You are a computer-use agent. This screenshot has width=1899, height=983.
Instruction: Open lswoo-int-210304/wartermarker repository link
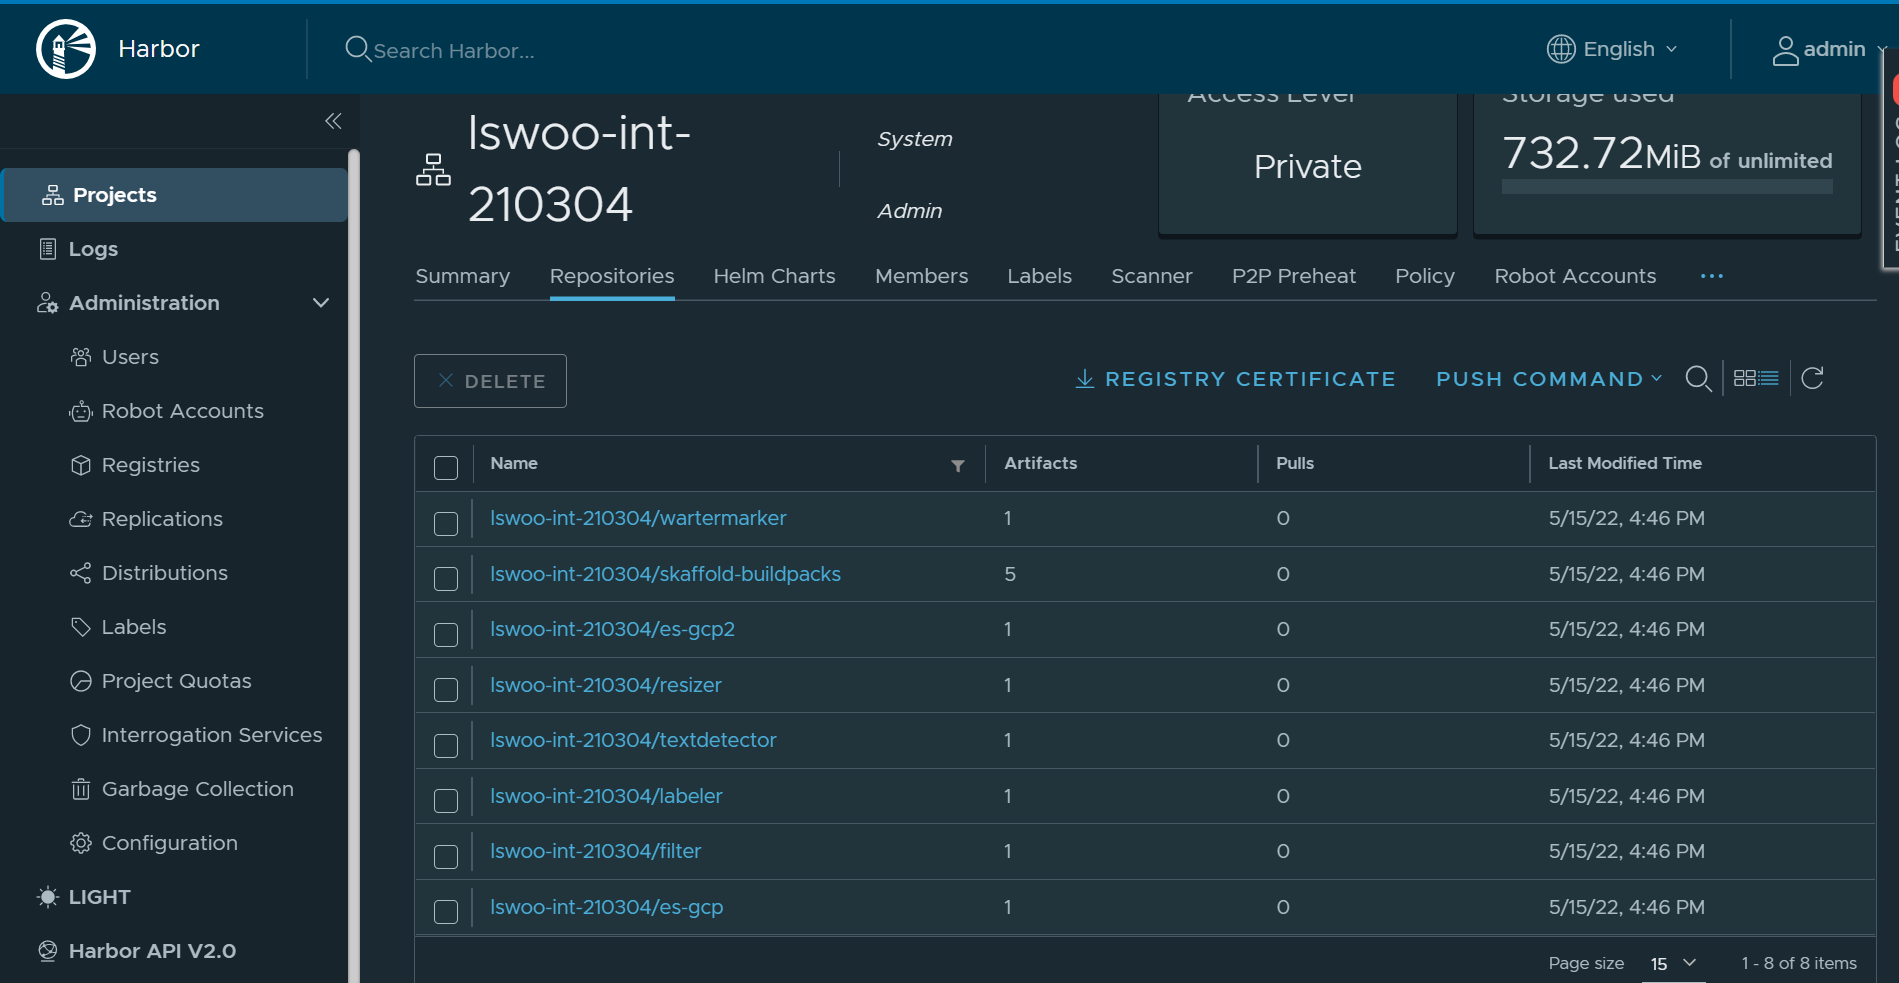[638, 518]
